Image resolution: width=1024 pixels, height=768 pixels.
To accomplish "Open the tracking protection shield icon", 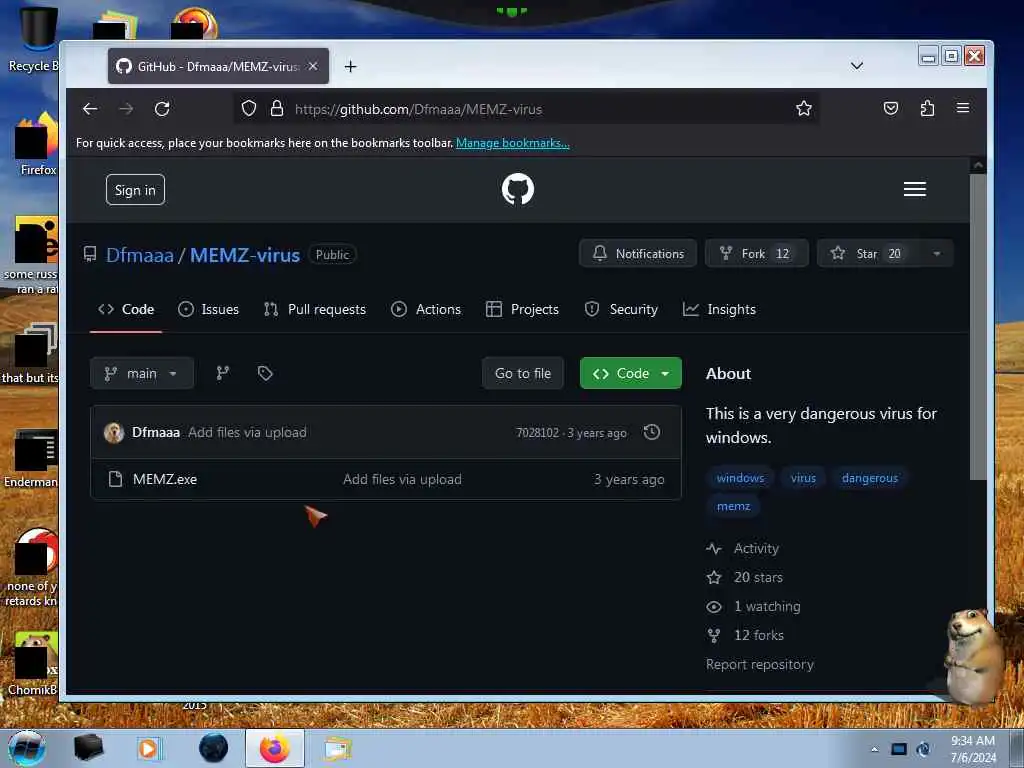I will [x=249, y=108].
